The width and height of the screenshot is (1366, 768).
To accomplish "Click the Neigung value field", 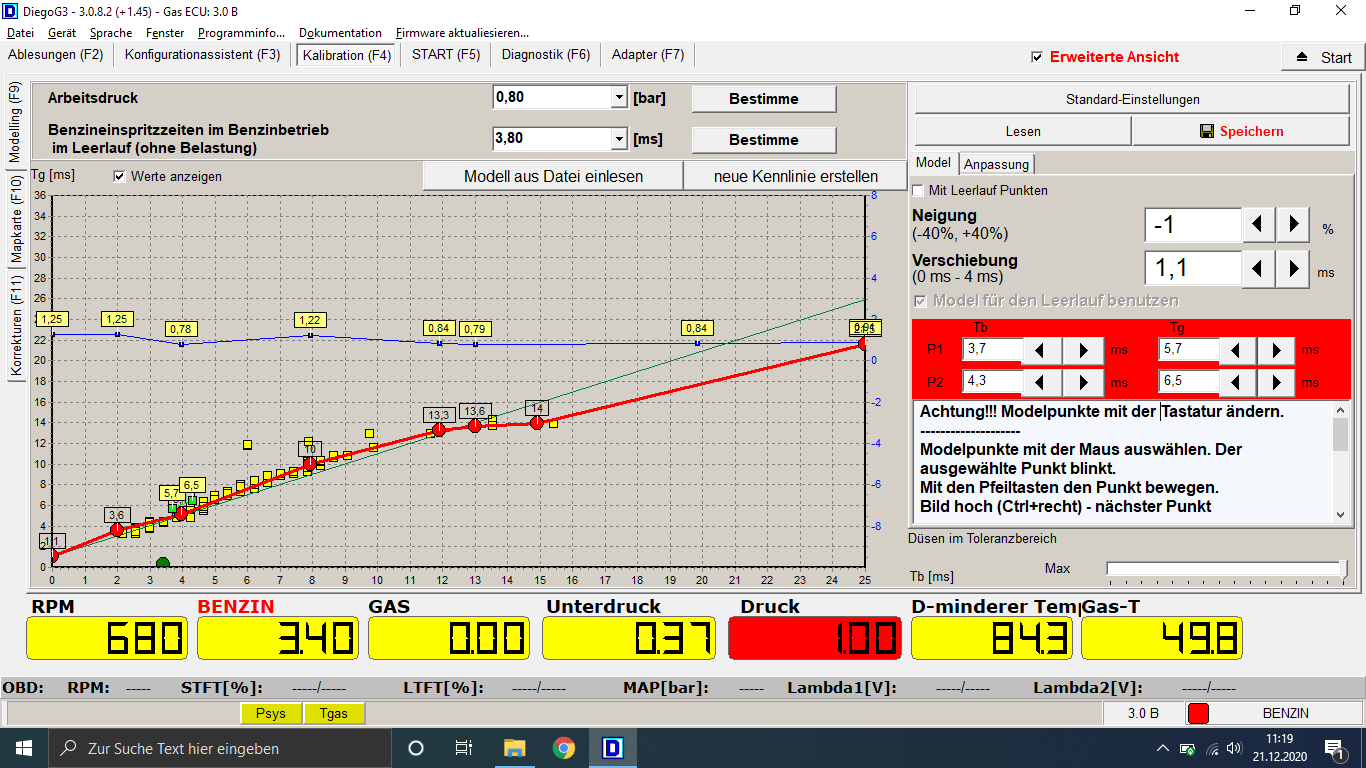I will click(1193, 225).
